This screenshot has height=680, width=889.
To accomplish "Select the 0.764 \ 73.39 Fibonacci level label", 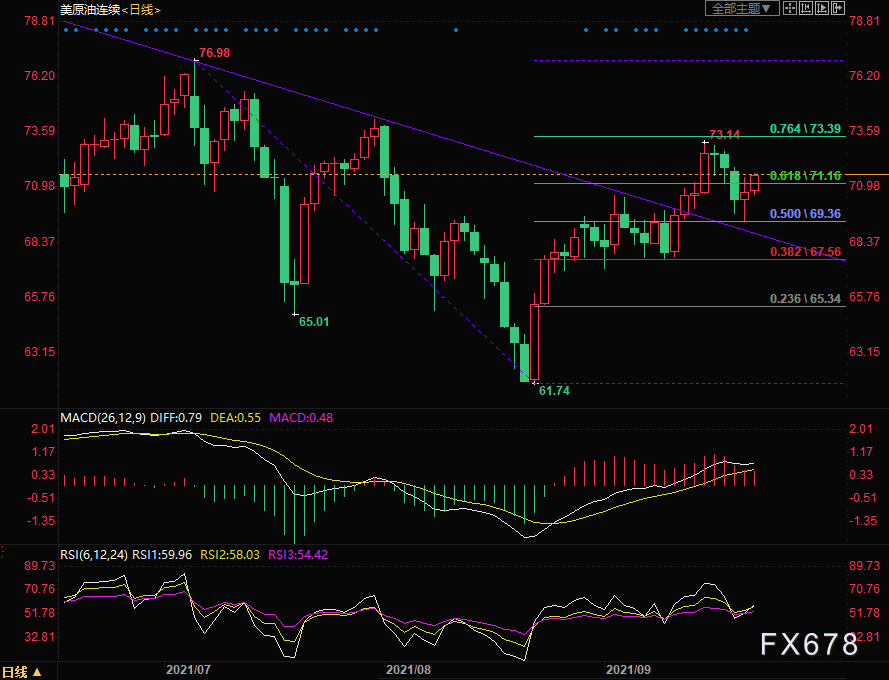I will [805, 129].
